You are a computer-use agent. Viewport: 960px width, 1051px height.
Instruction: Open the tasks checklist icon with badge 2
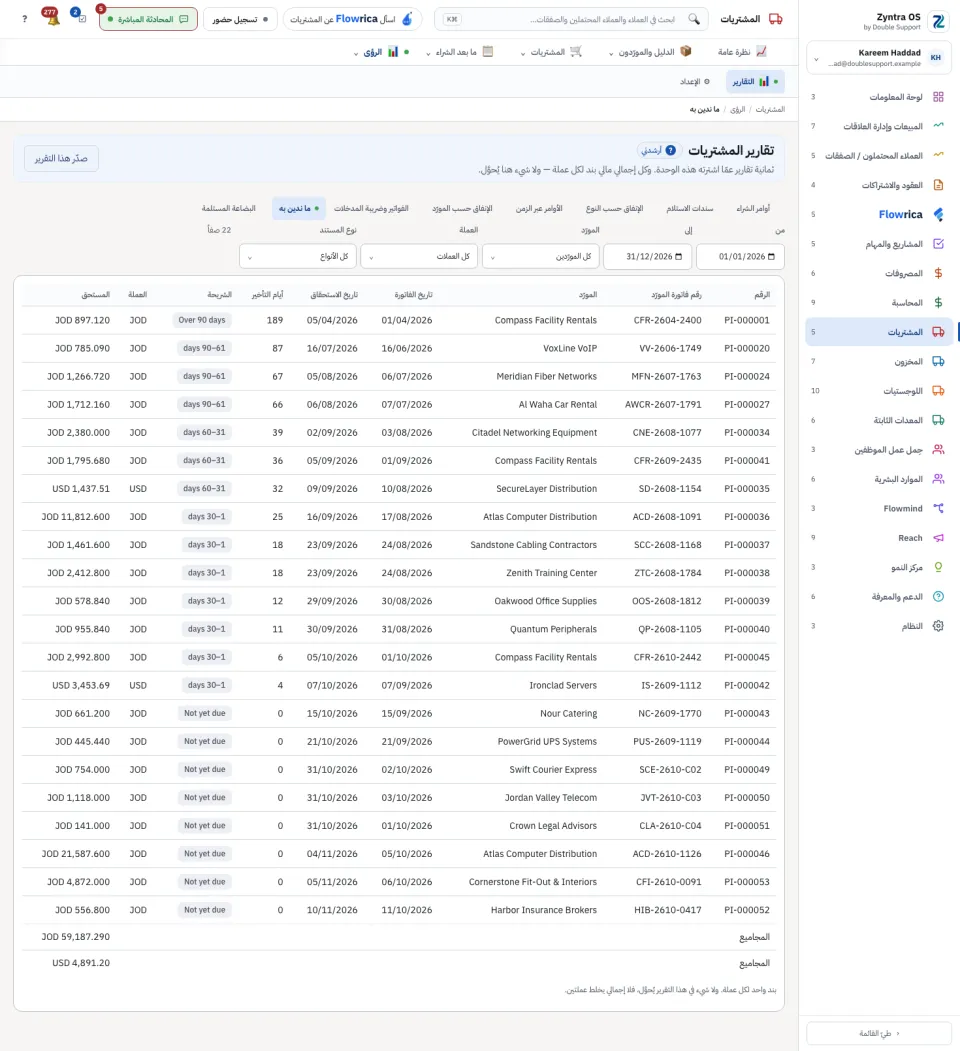[x=79, y=16]
